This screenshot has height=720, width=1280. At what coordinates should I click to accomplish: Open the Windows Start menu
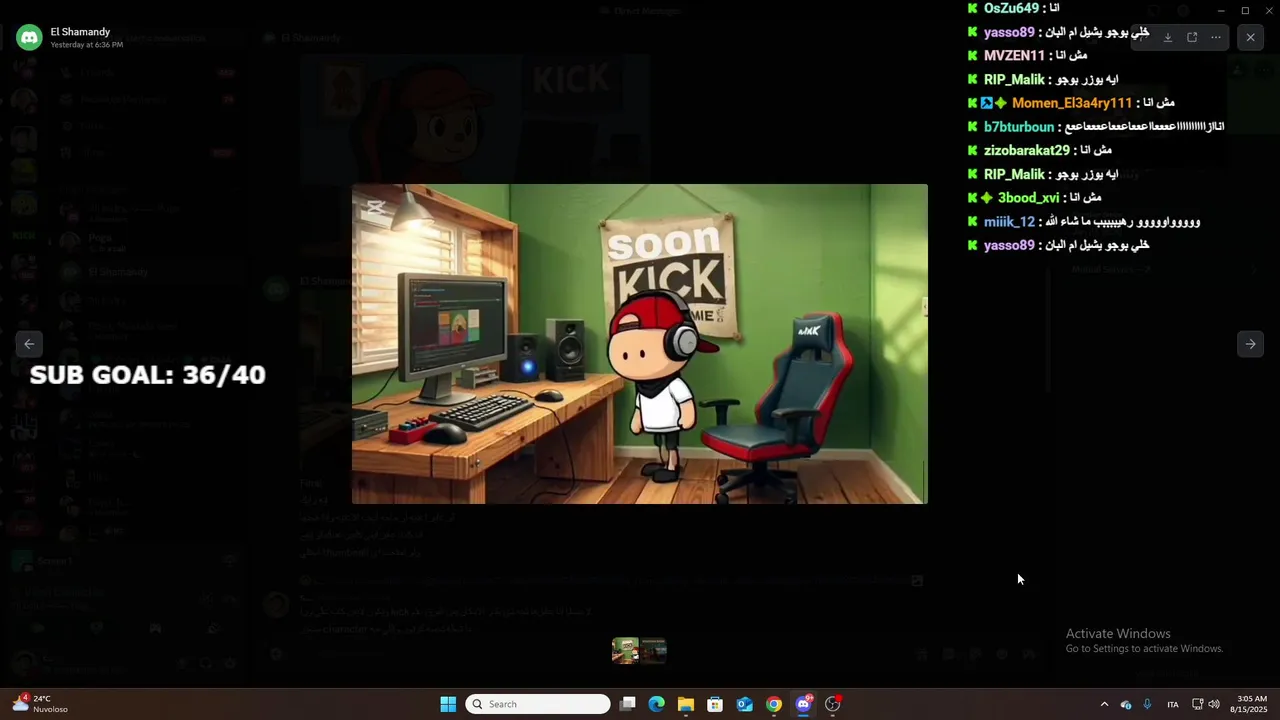point(448,704)
